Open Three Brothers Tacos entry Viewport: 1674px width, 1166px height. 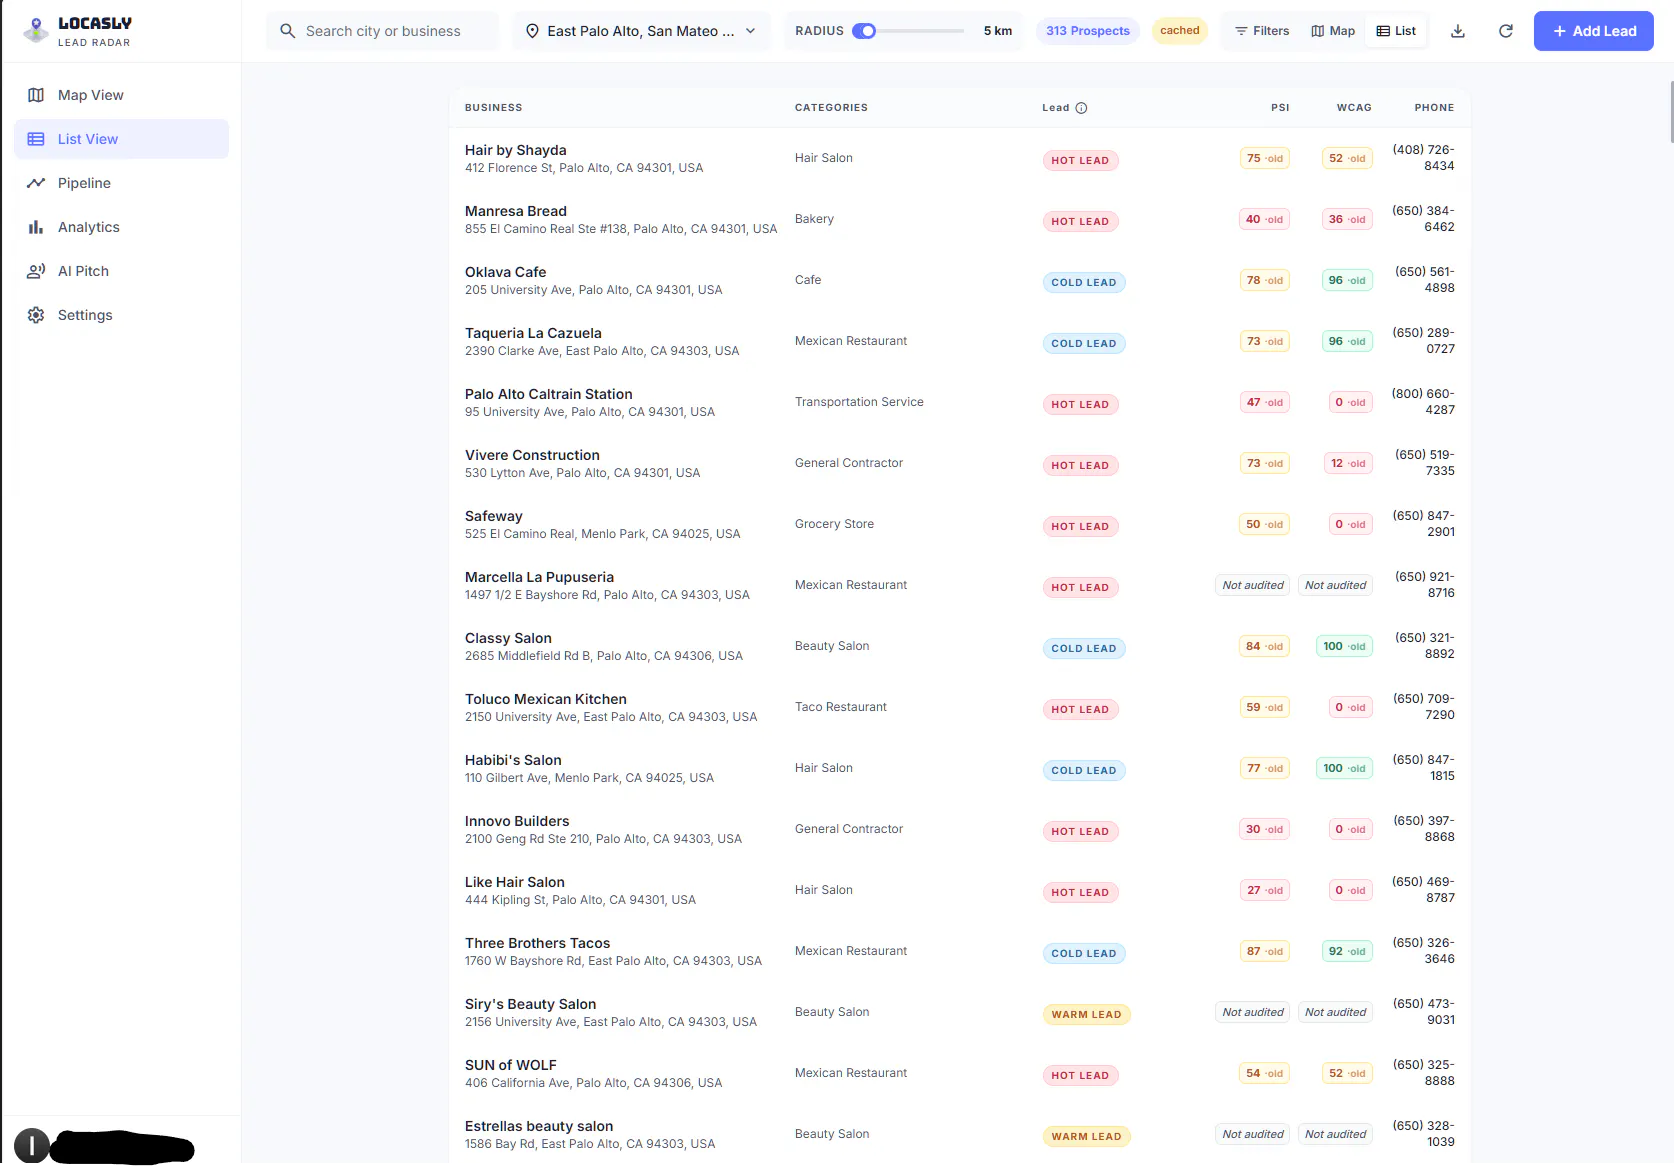pyautogui.click(x=959, y=951)
